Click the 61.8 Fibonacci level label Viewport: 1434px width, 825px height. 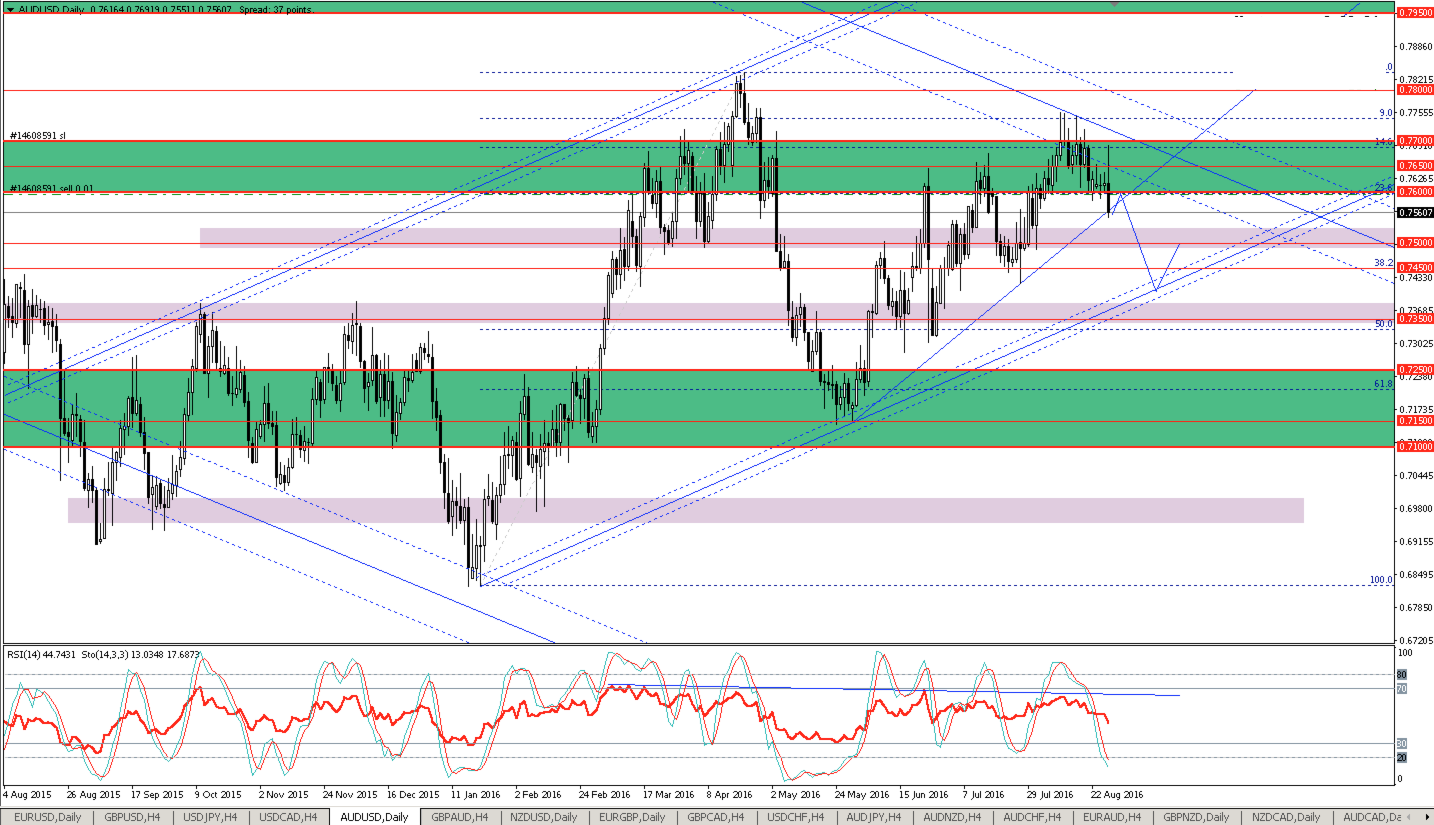(x=1383, y=384)
